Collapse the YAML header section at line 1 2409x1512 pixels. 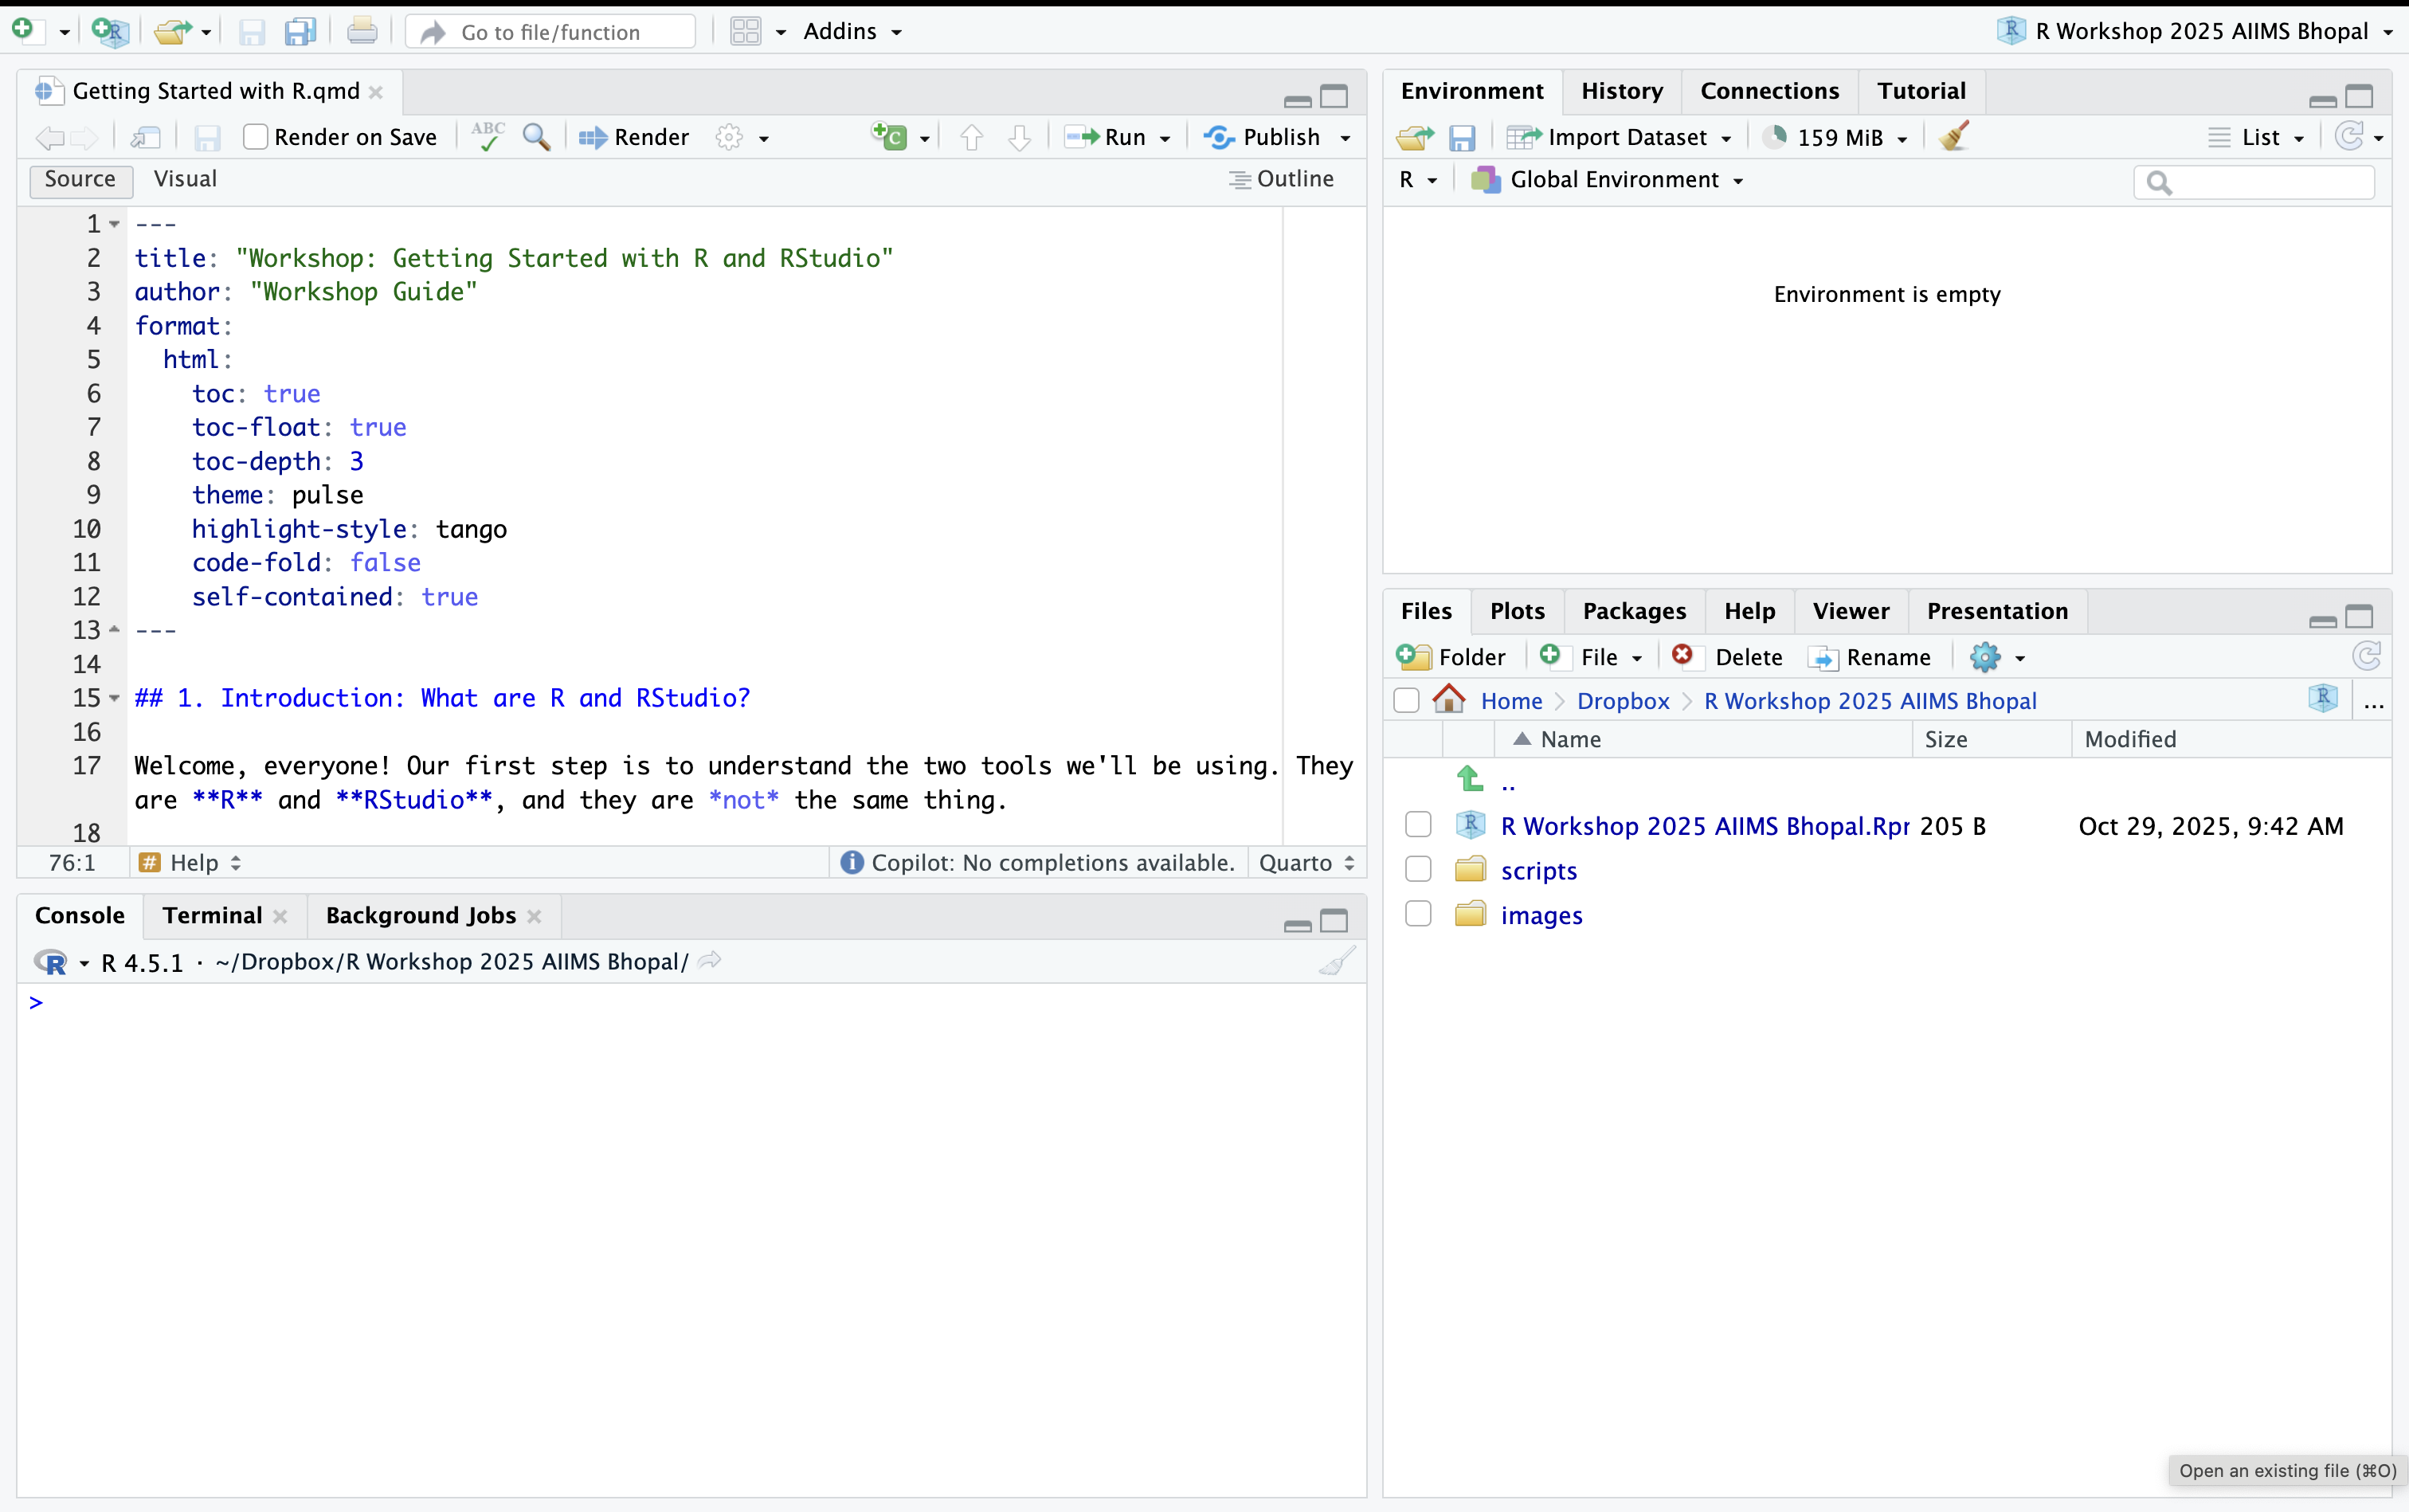click(112, 223)
